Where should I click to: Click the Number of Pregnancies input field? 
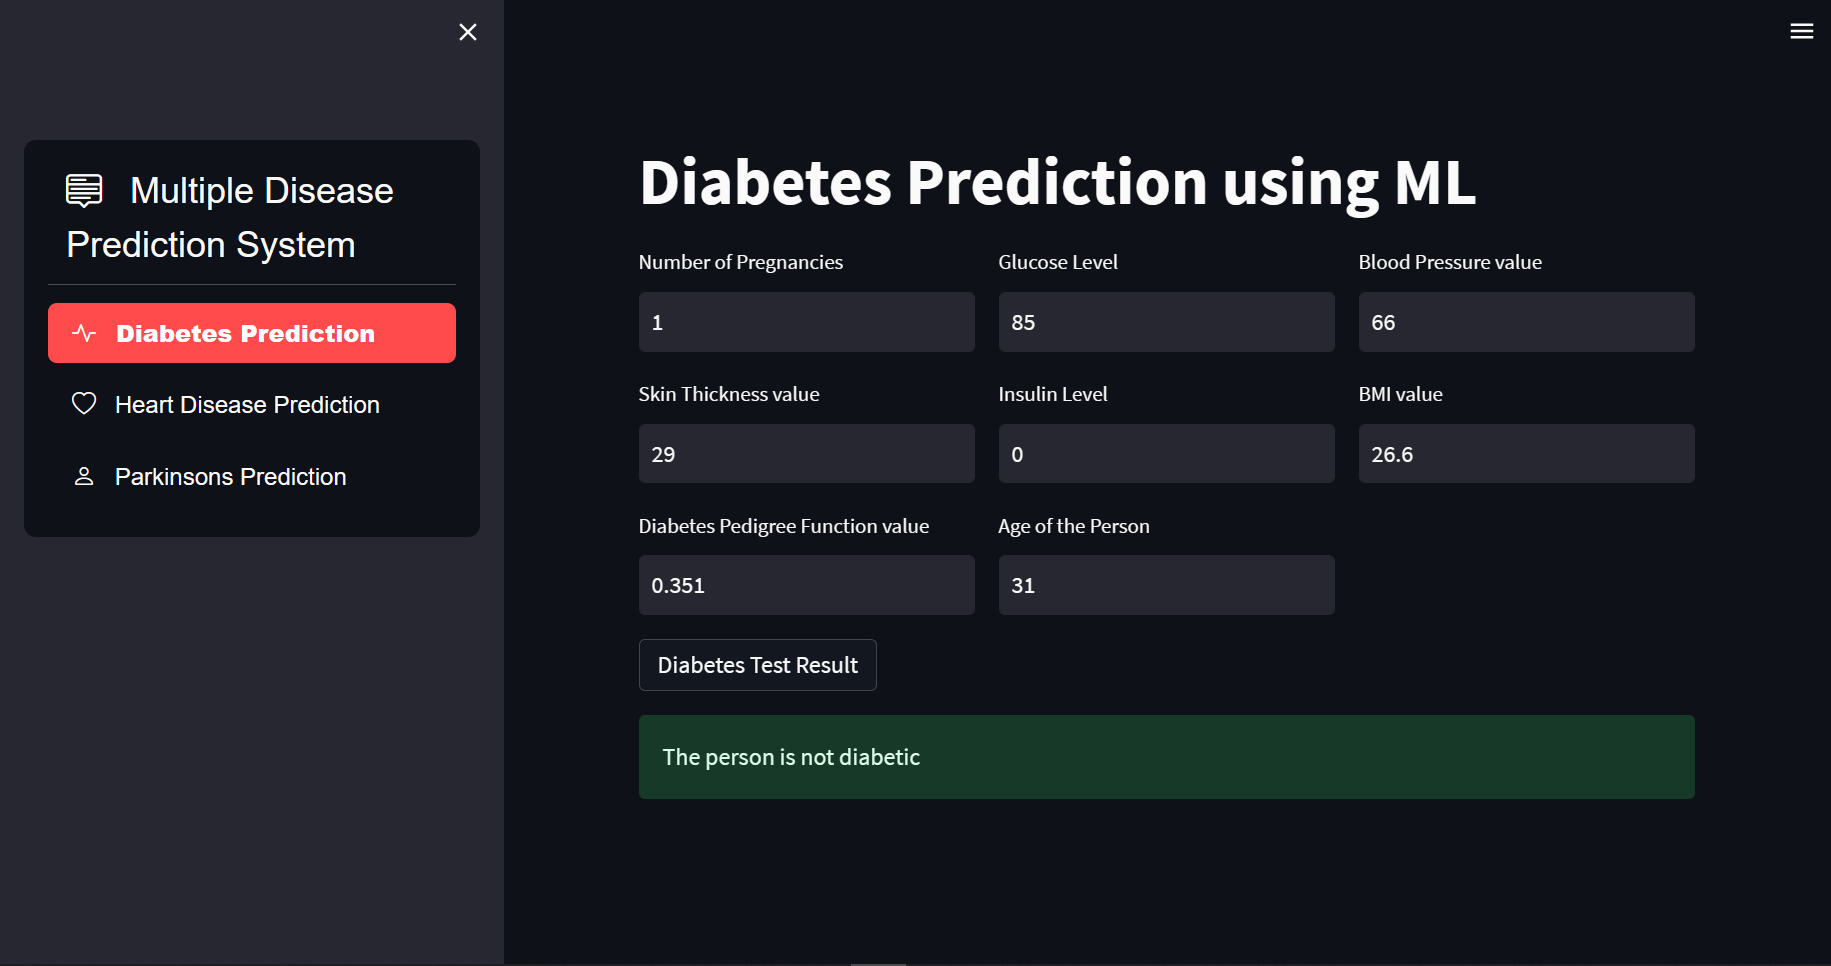[806, 322]
